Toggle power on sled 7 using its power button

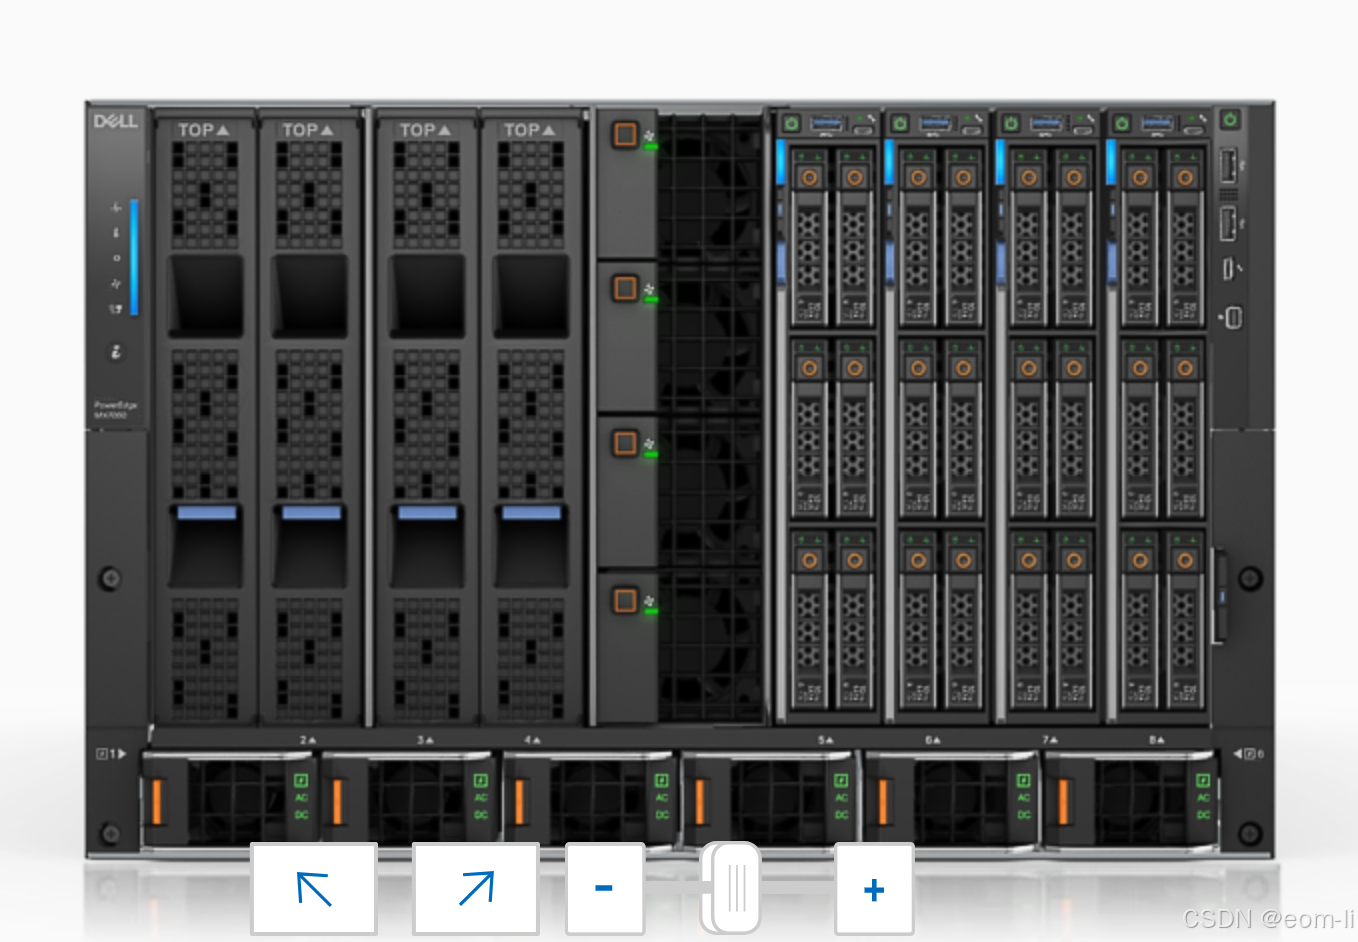tap(1010, 120)
